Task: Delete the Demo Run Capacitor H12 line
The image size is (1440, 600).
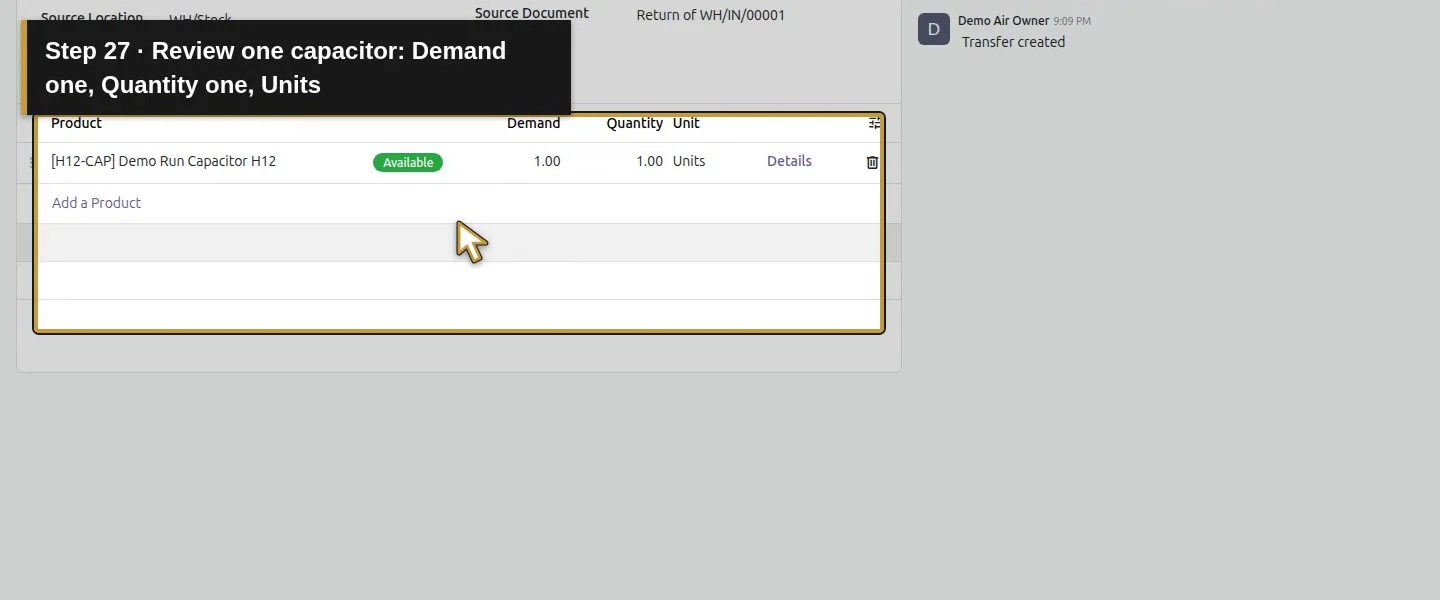Action: point(872,162)
